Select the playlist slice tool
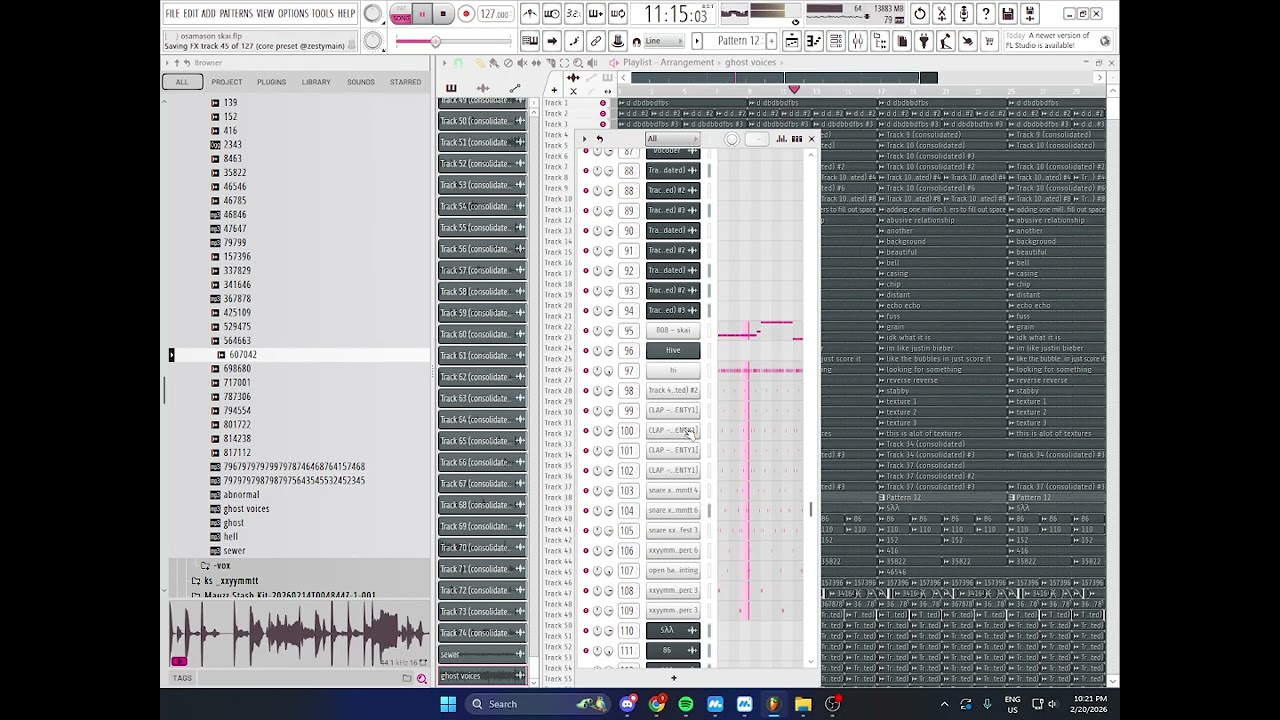This screenshot has width=1280, height=720. pos(550,63)
